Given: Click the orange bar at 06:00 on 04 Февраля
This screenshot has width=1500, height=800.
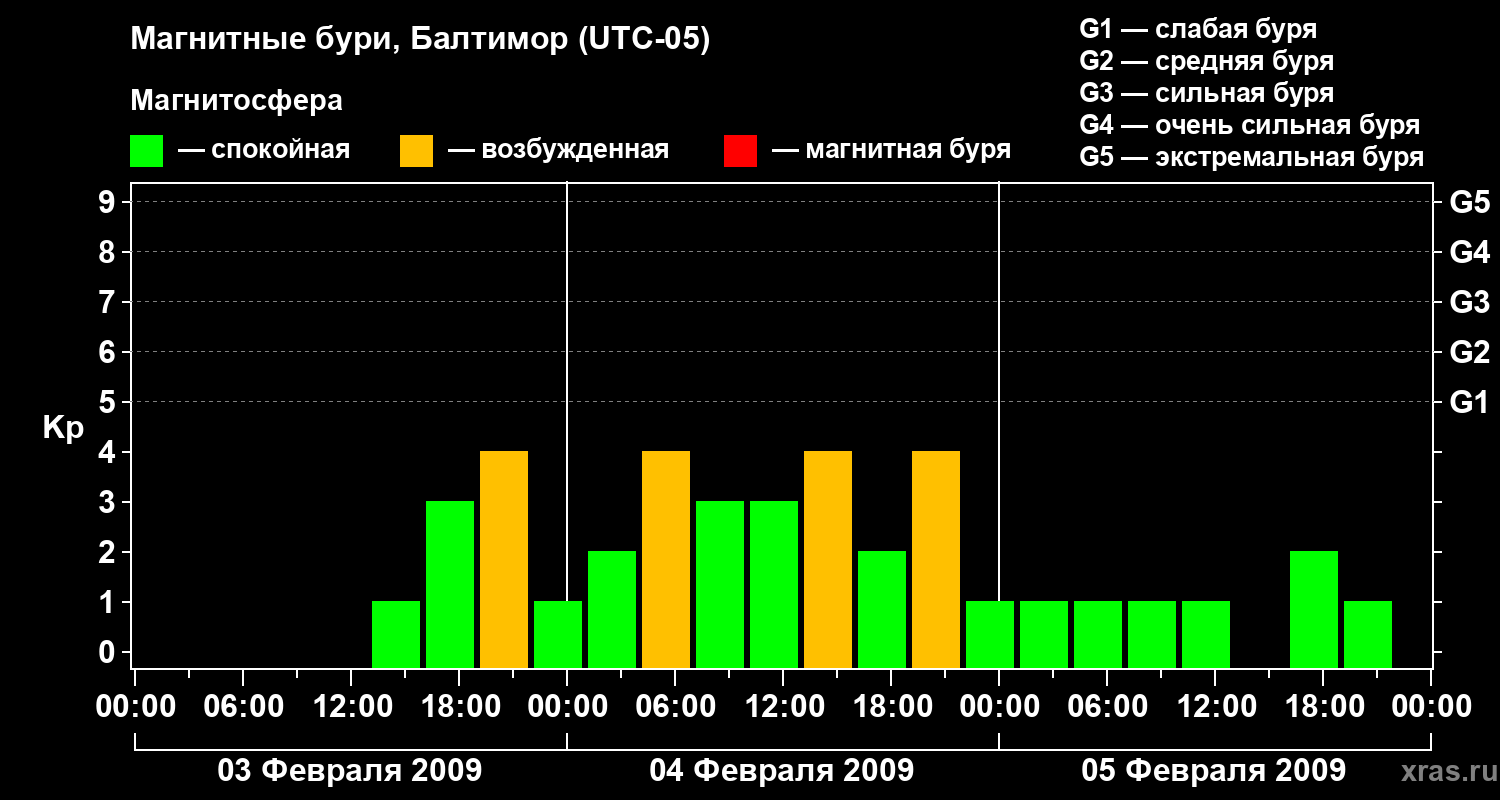Looking at the screenshot, I should [666, 559].
